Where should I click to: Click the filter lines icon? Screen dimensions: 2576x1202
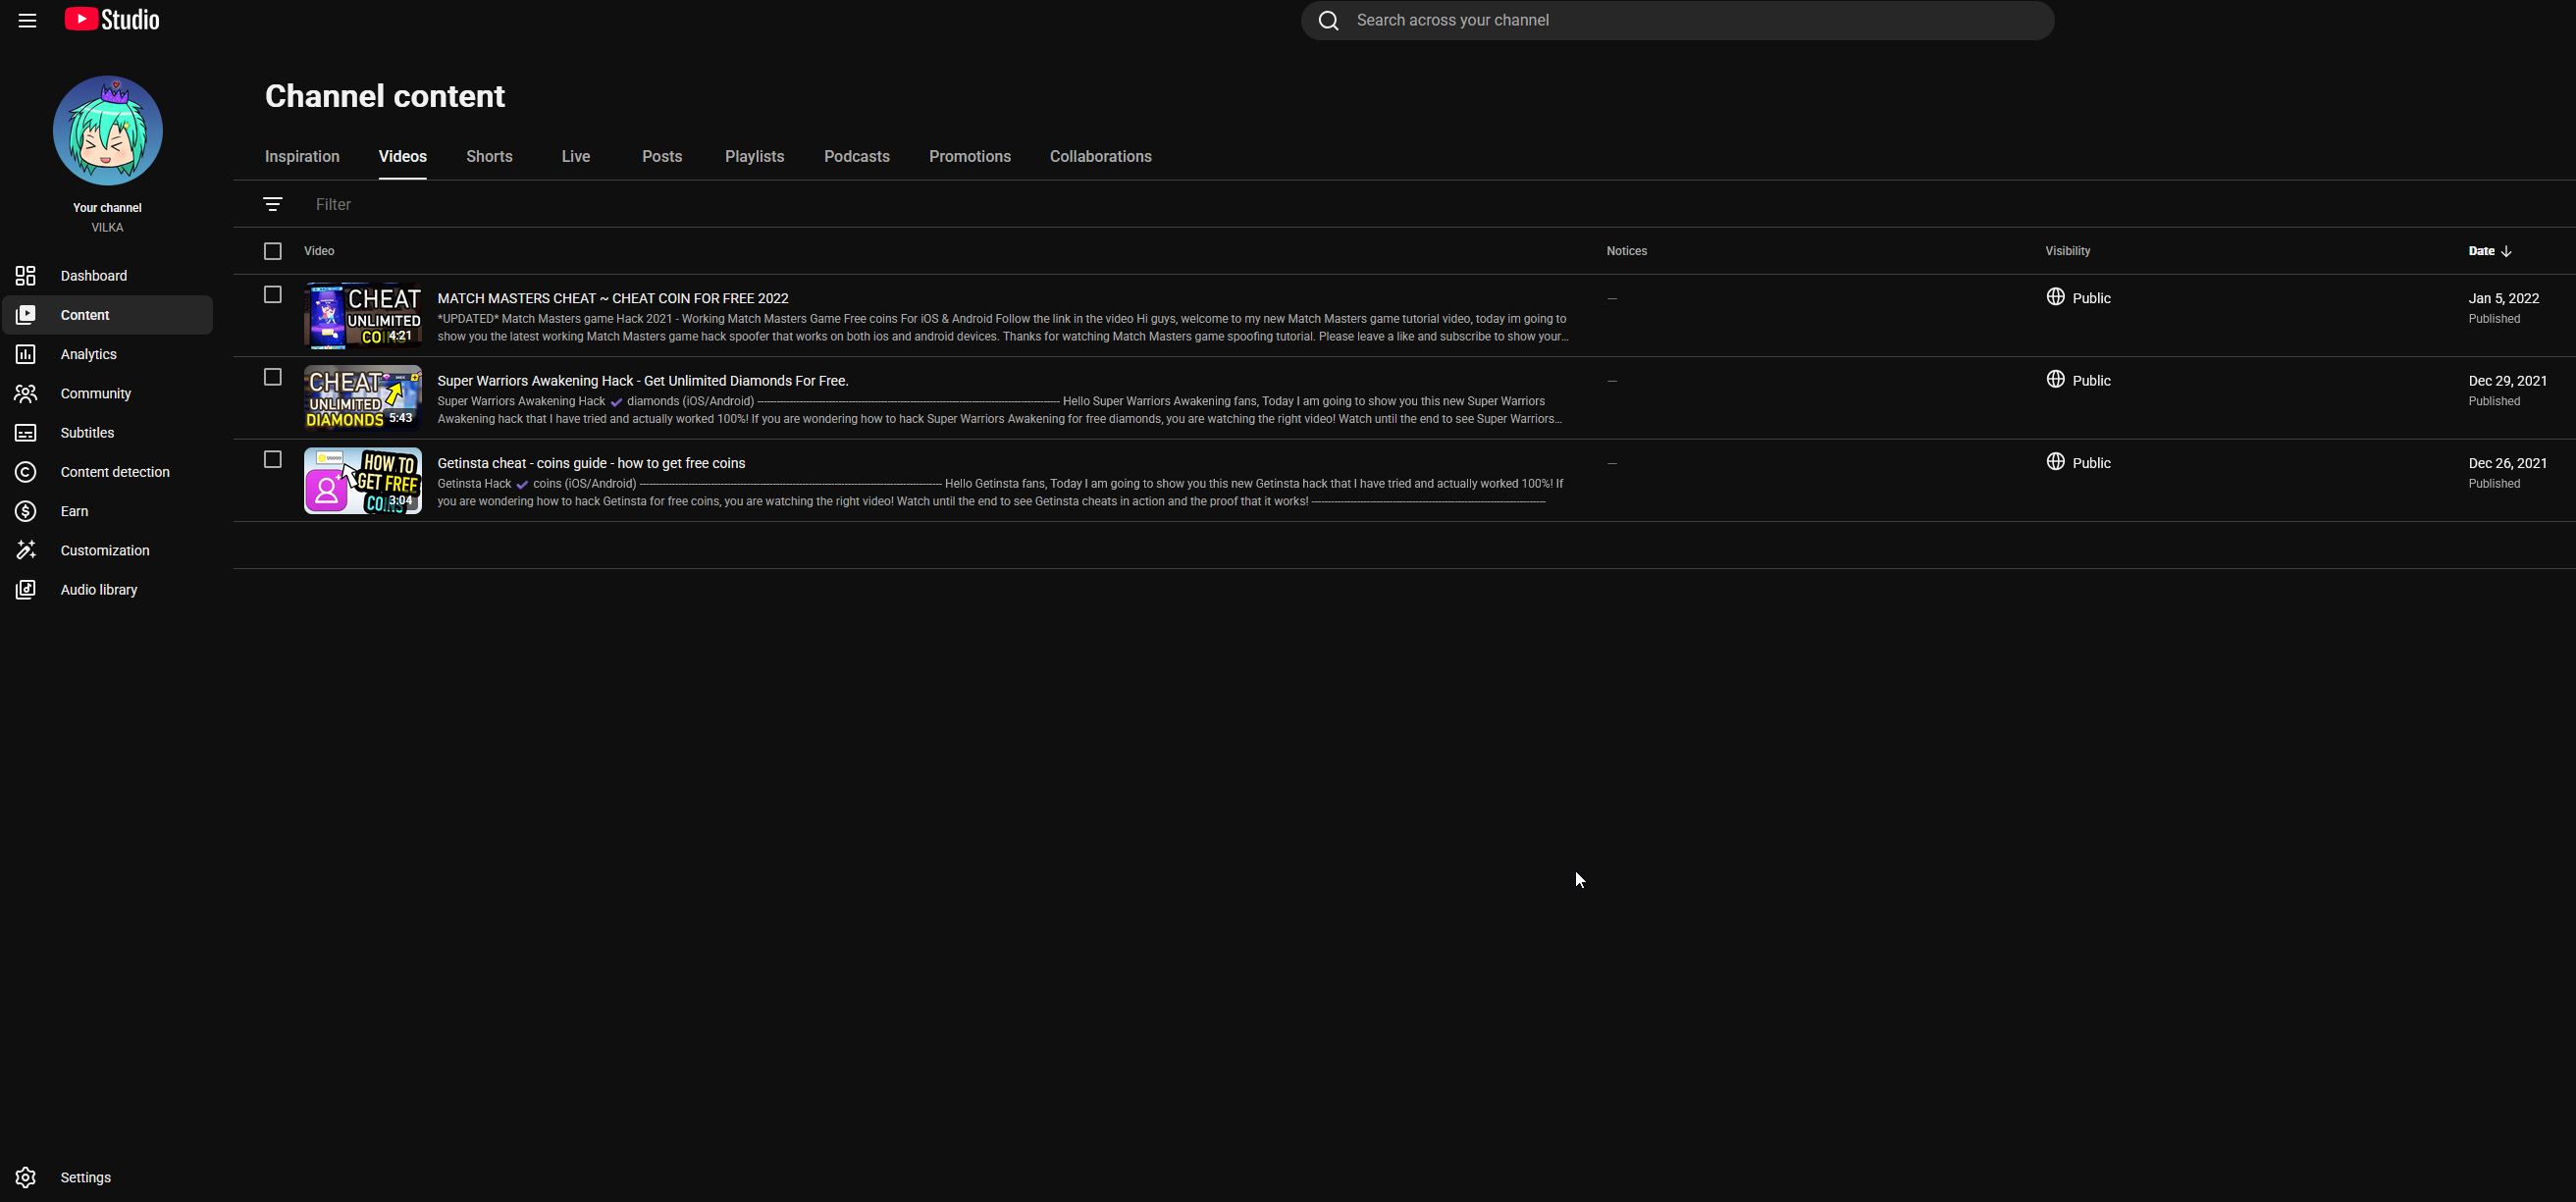coord(273,204)
